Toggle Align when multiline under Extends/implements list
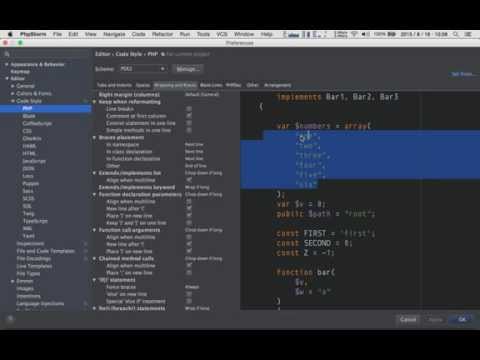The image size is (480, 360). tap(189, 180)
